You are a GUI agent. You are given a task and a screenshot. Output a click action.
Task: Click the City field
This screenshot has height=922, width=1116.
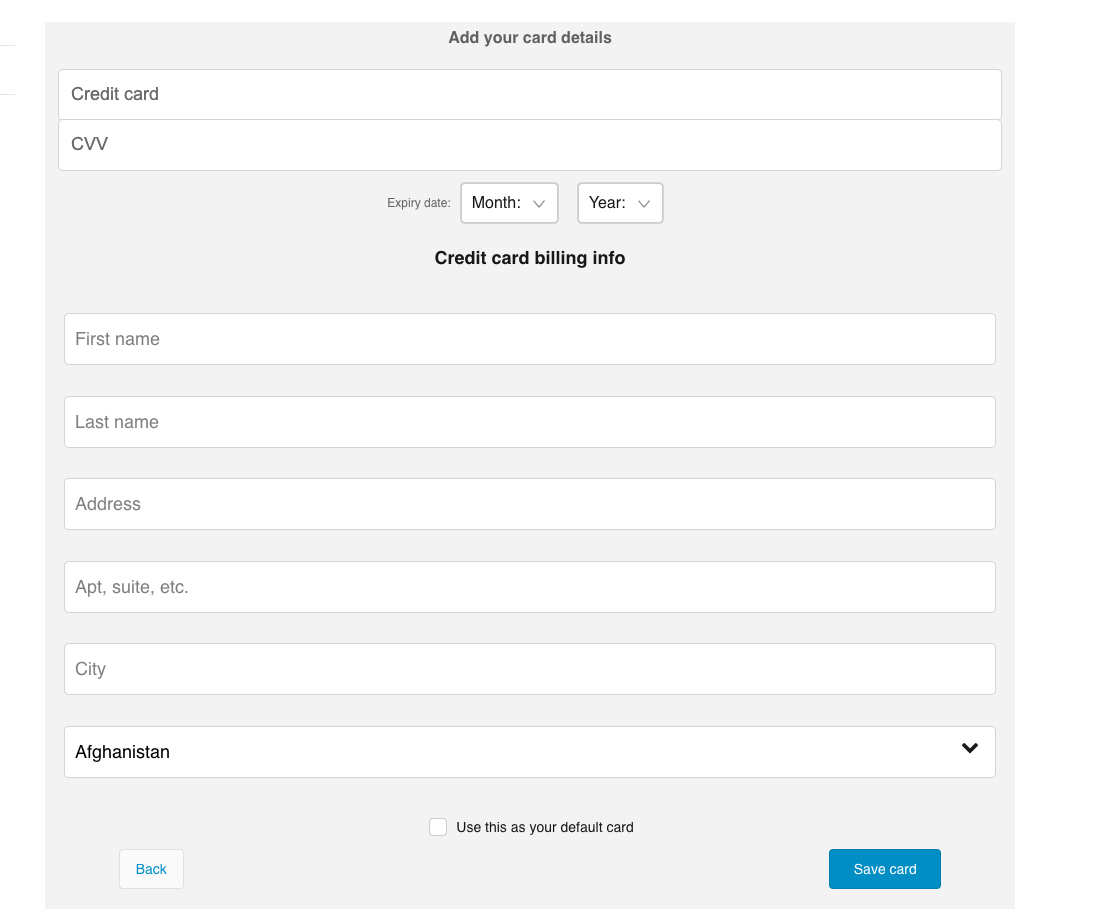pyautogui.click(x=530, y=669)
